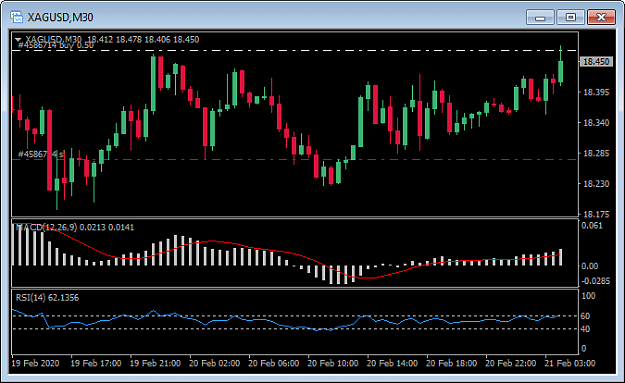The height and width of the screenshot is (383, 625).
Task: Click the 20 Feb 22:00 time label
Action: (511, 363)
